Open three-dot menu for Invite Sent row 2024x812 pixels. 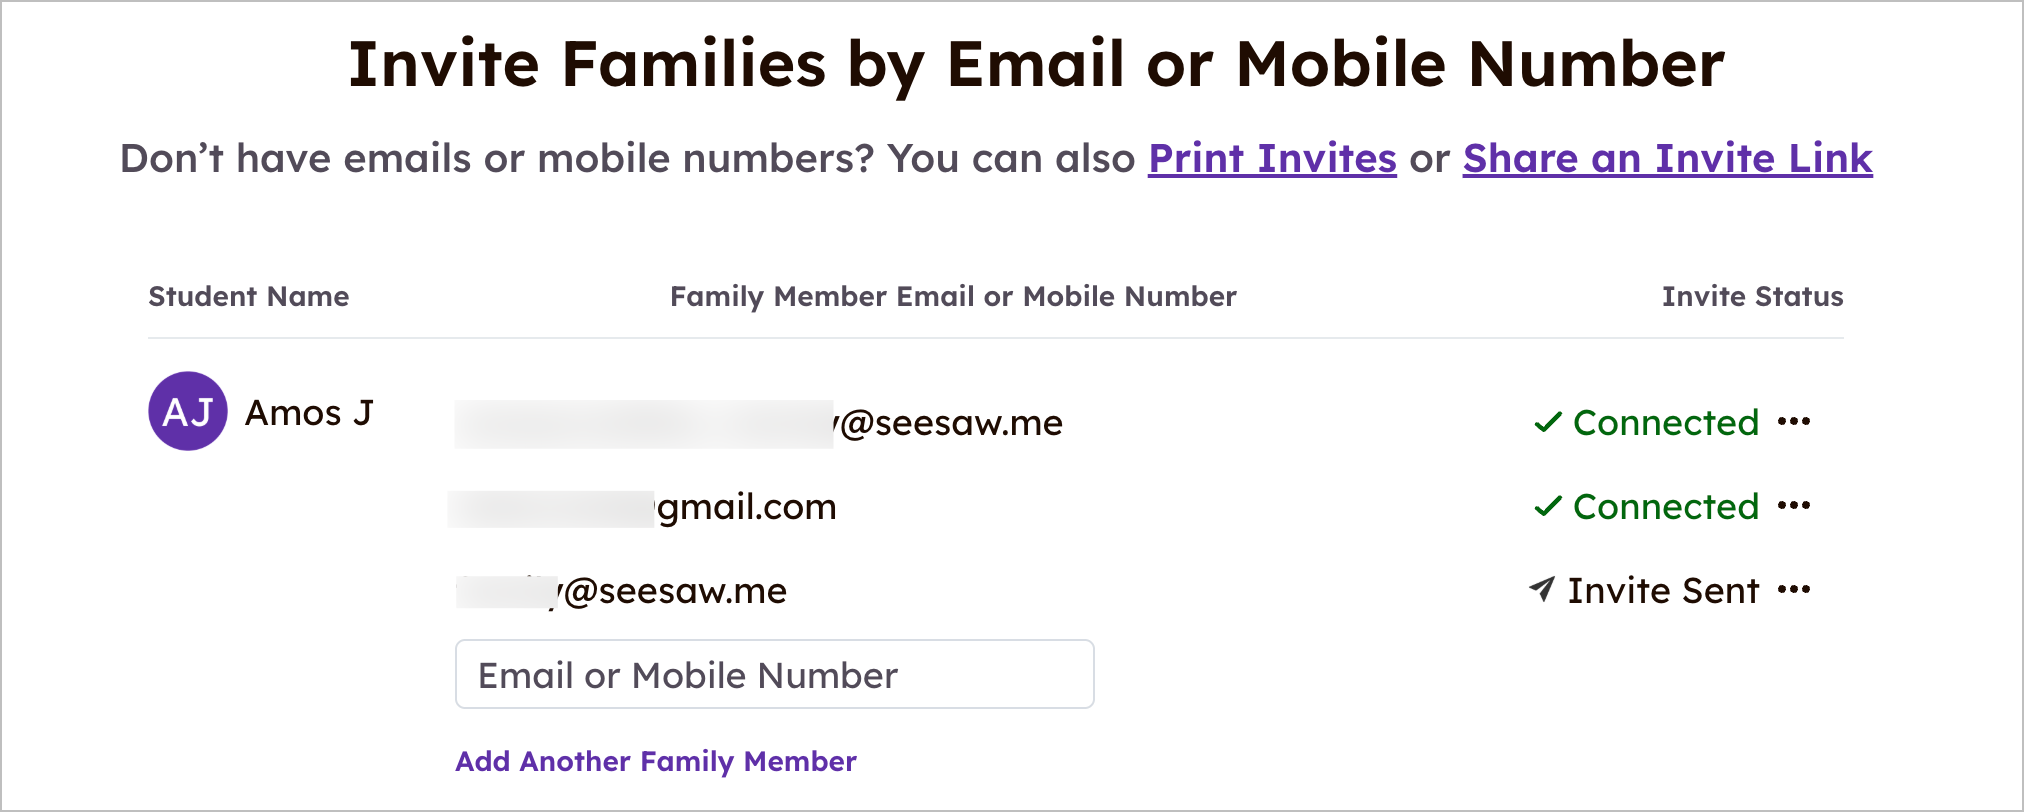click(x=1794, y=590)
